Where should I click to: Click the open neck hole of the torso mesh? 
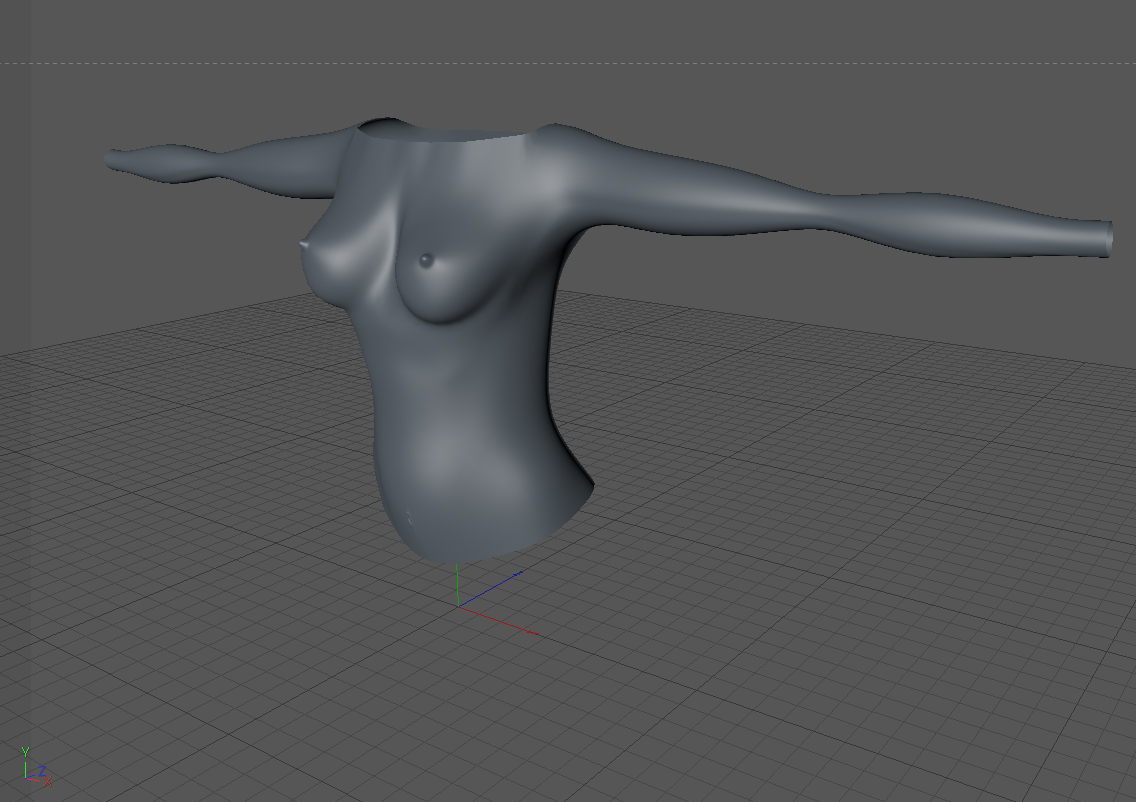(442, 130)
